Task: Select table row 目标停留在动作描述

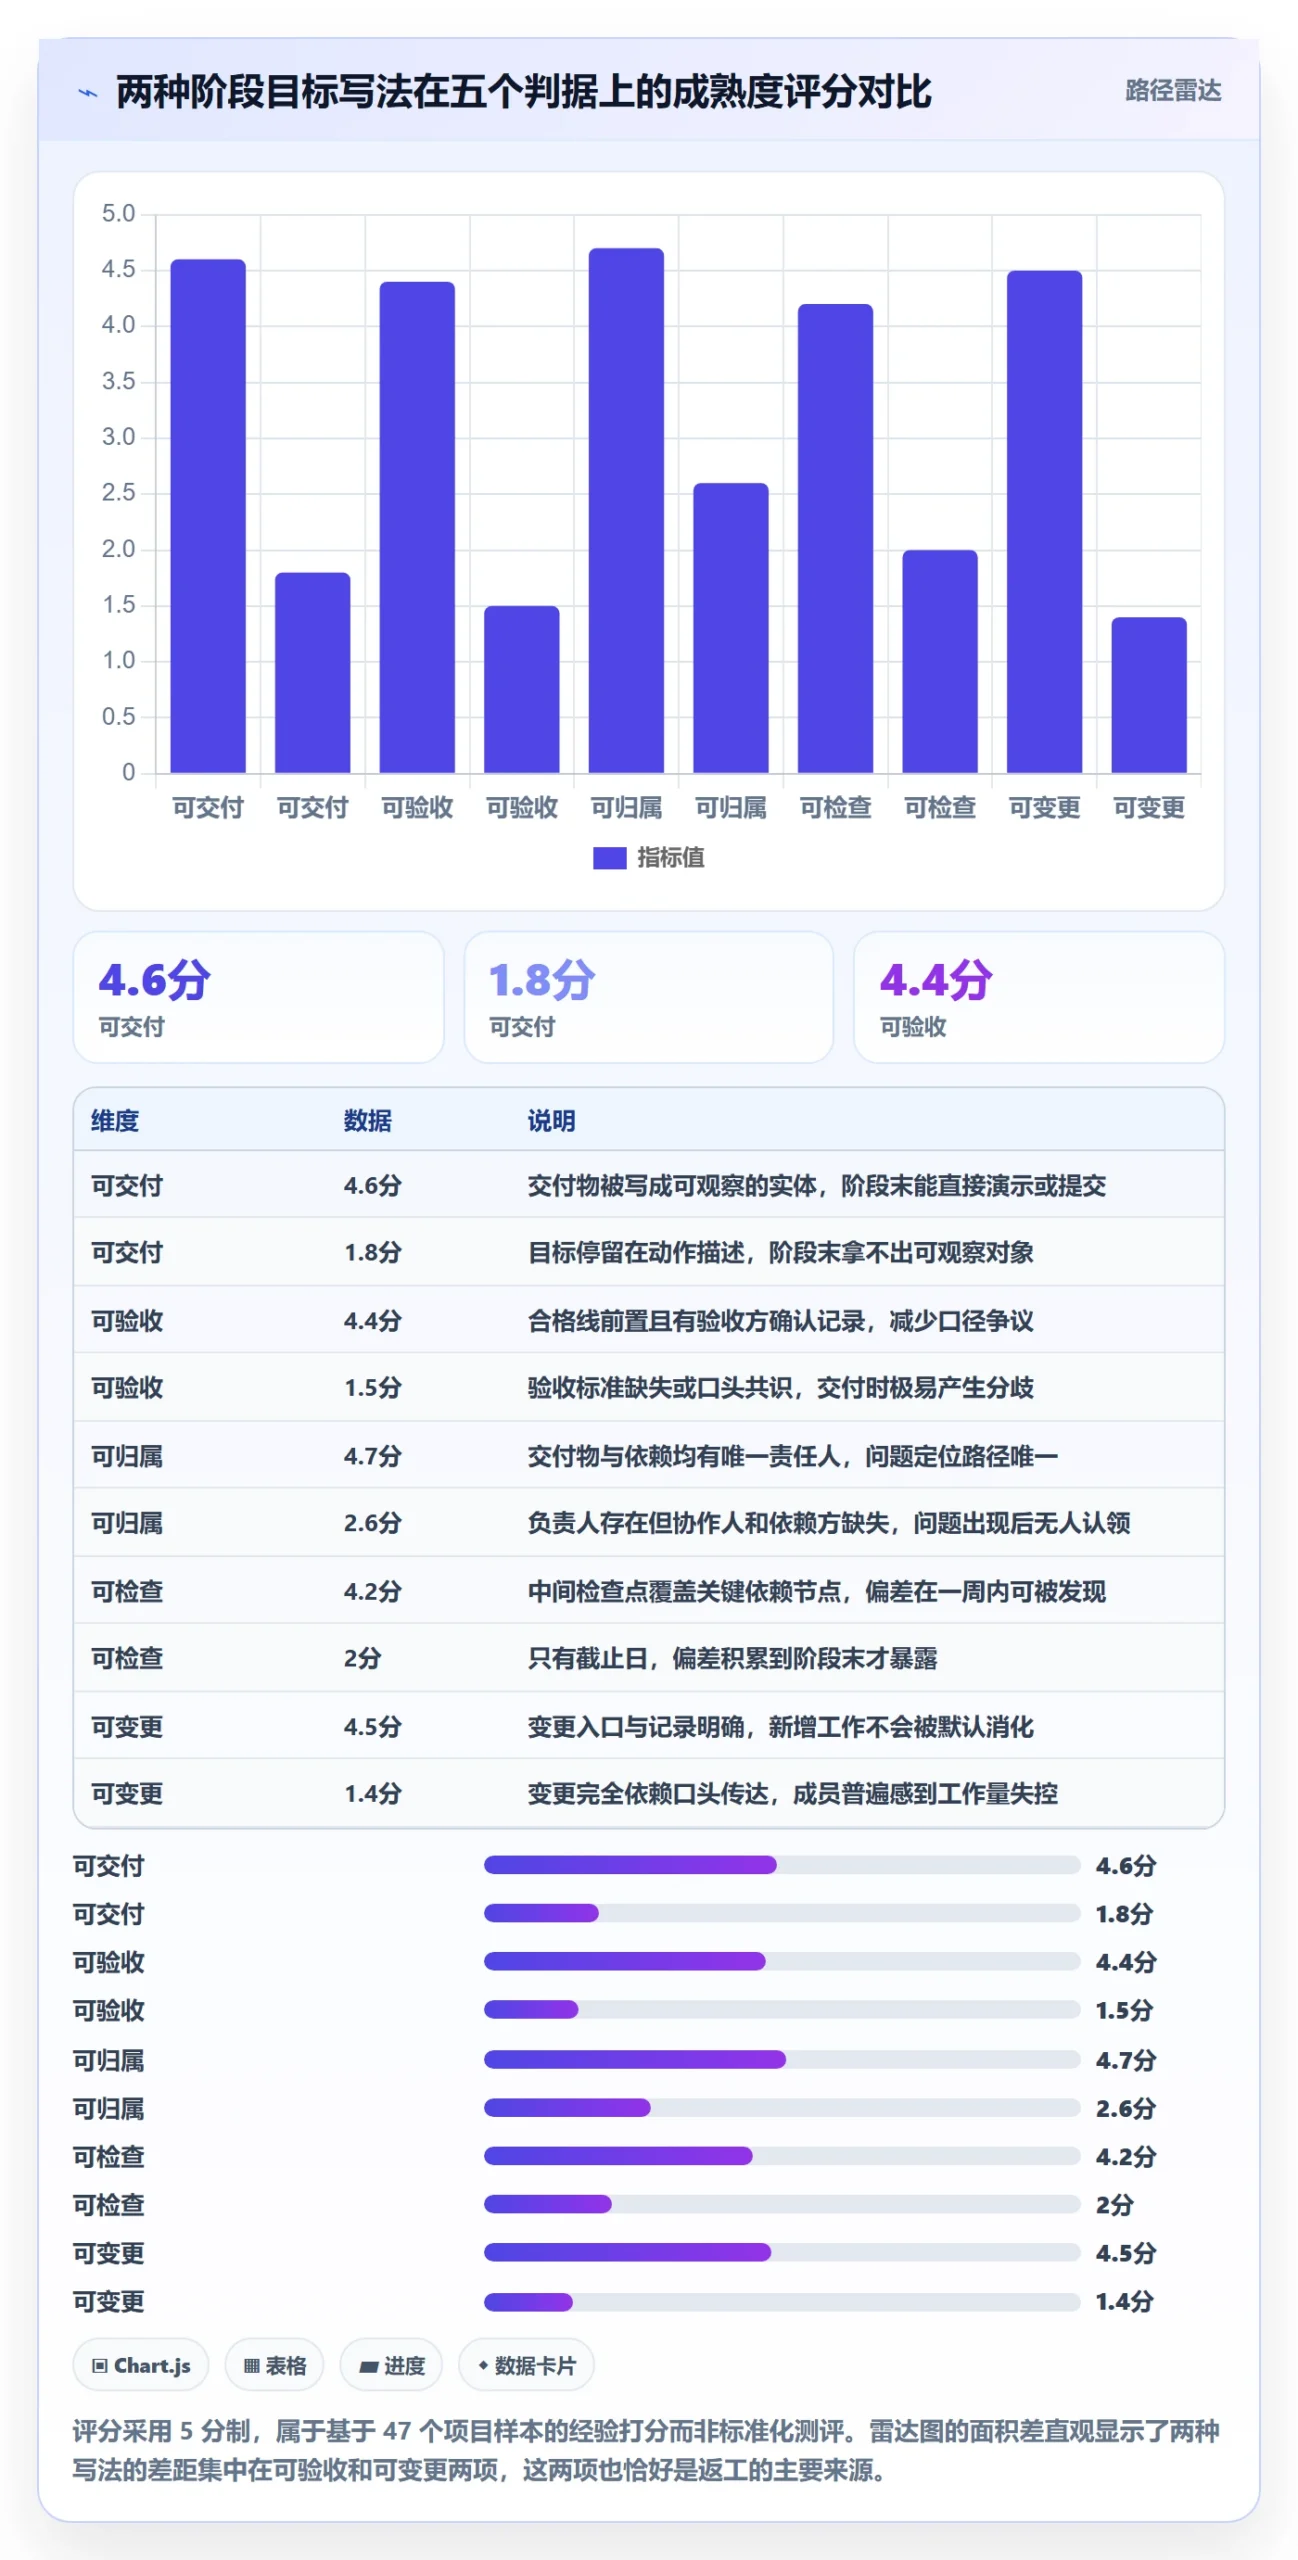Action: tap(648, 1252)
